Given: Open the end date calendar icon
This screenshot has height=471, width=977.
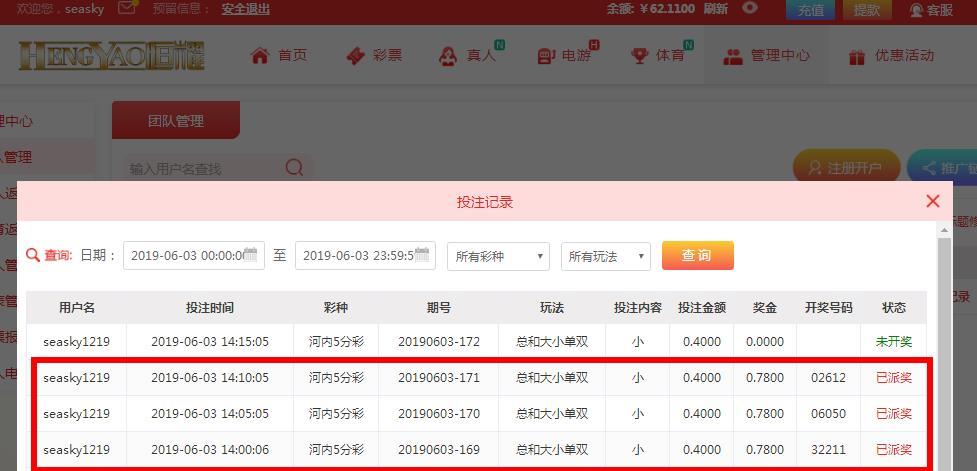Looking at the screenshot, I should (422, 254).
